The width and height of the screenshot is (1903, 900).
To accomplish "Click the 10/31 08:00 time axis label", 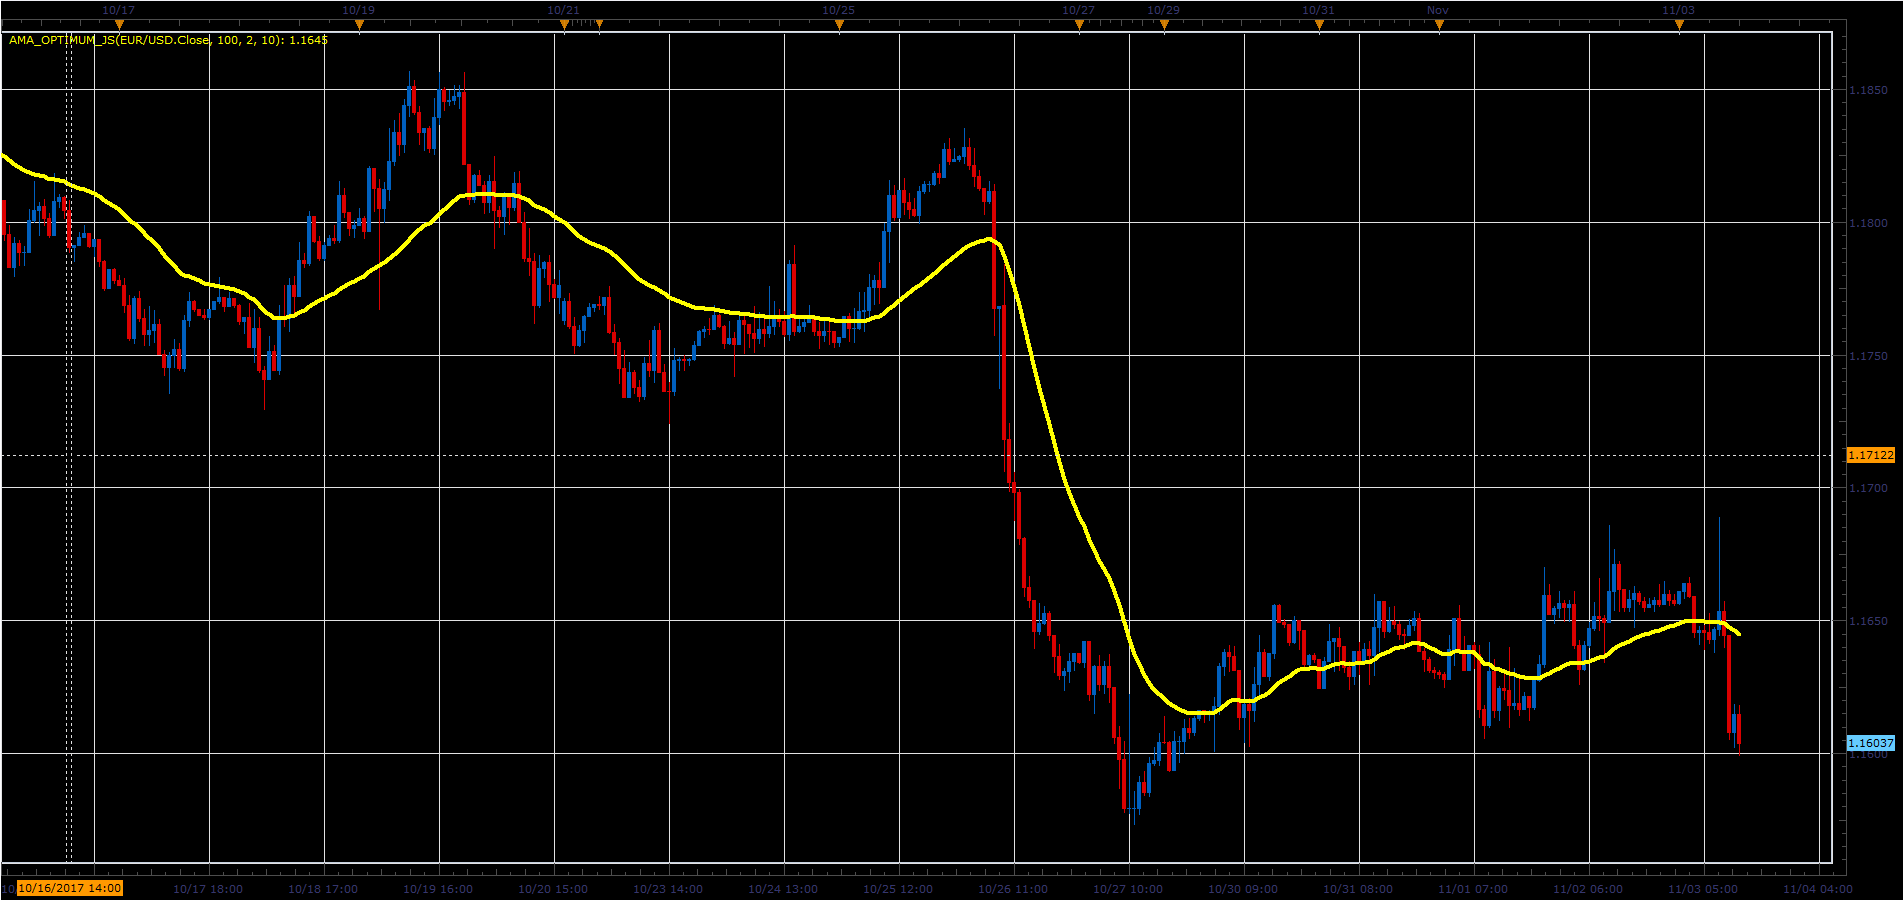I will 1358,889.
